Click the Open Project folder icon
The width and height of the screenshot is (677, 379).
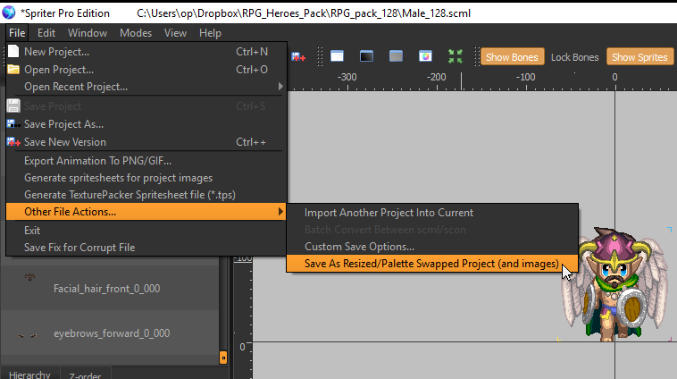tap(13, 69)
